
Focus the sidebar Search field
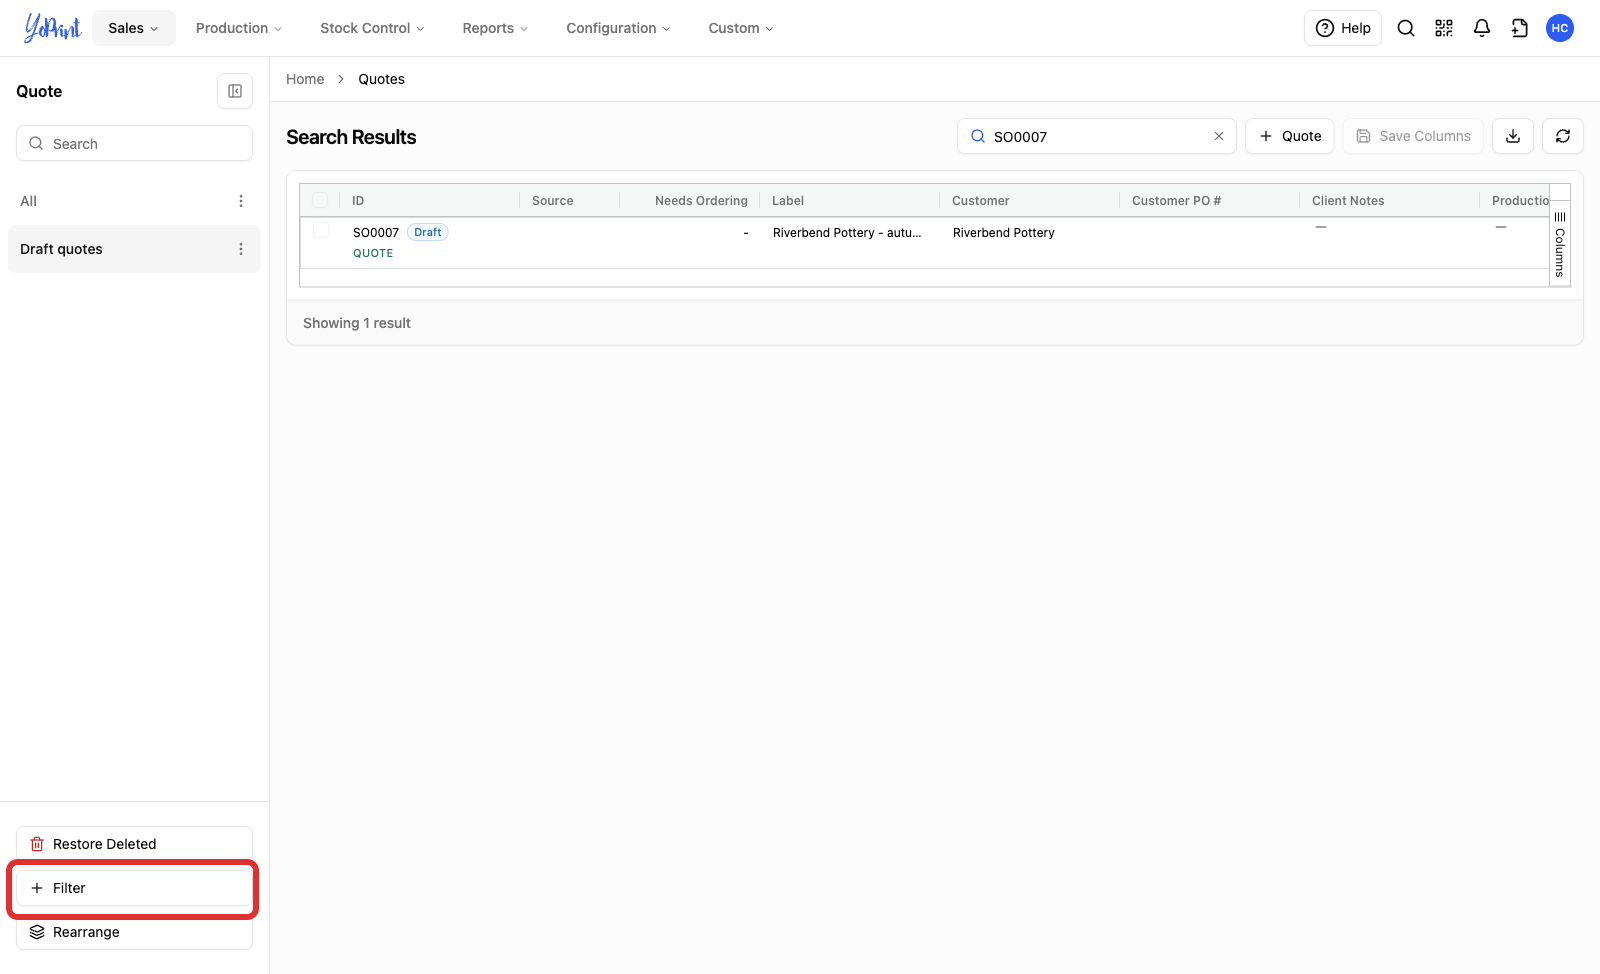click(x=134, y=143)
